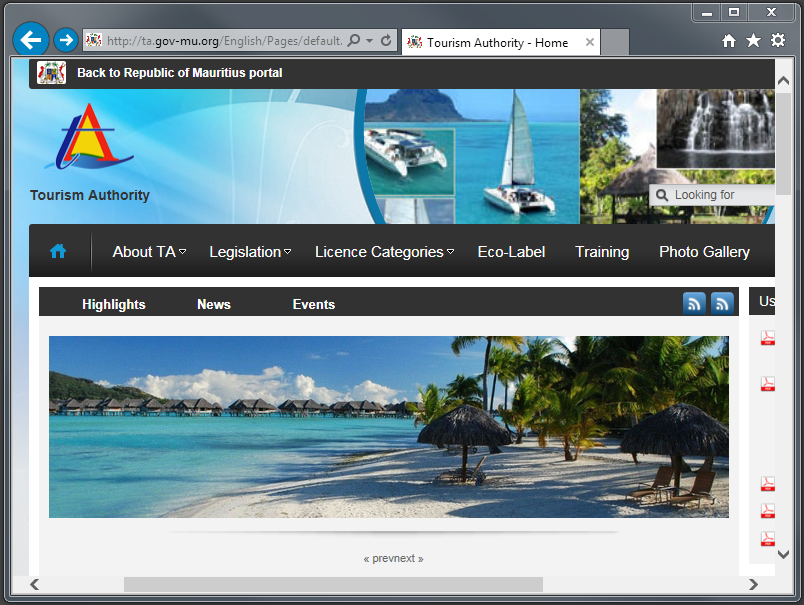Viewport: 804px width, 605px height.
Task: Minimize the browser window
Action: pos(707,12)
